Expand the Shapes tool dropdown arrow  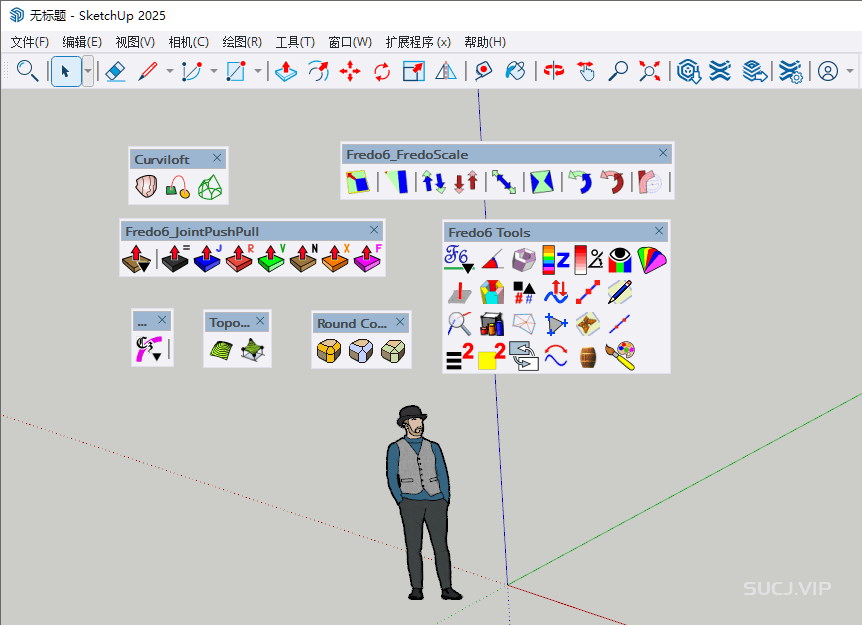[x=257, y=71]
